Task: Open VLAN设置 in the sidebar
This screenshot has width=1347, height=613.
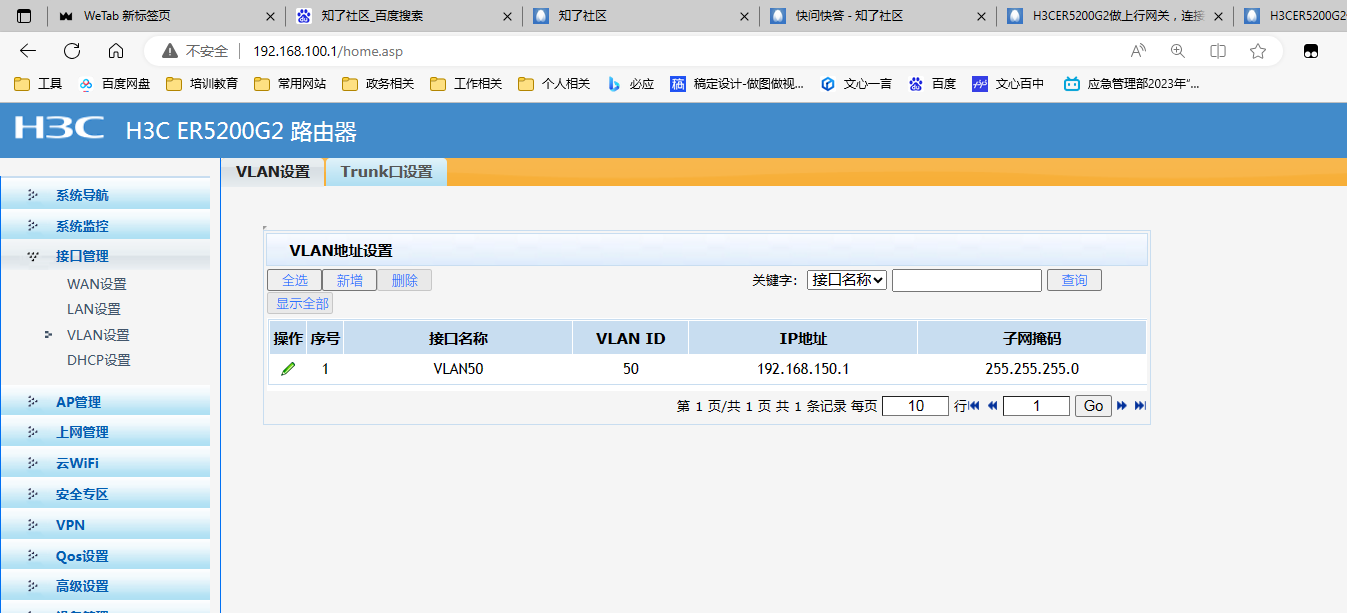Action: [x=98, y=335]
